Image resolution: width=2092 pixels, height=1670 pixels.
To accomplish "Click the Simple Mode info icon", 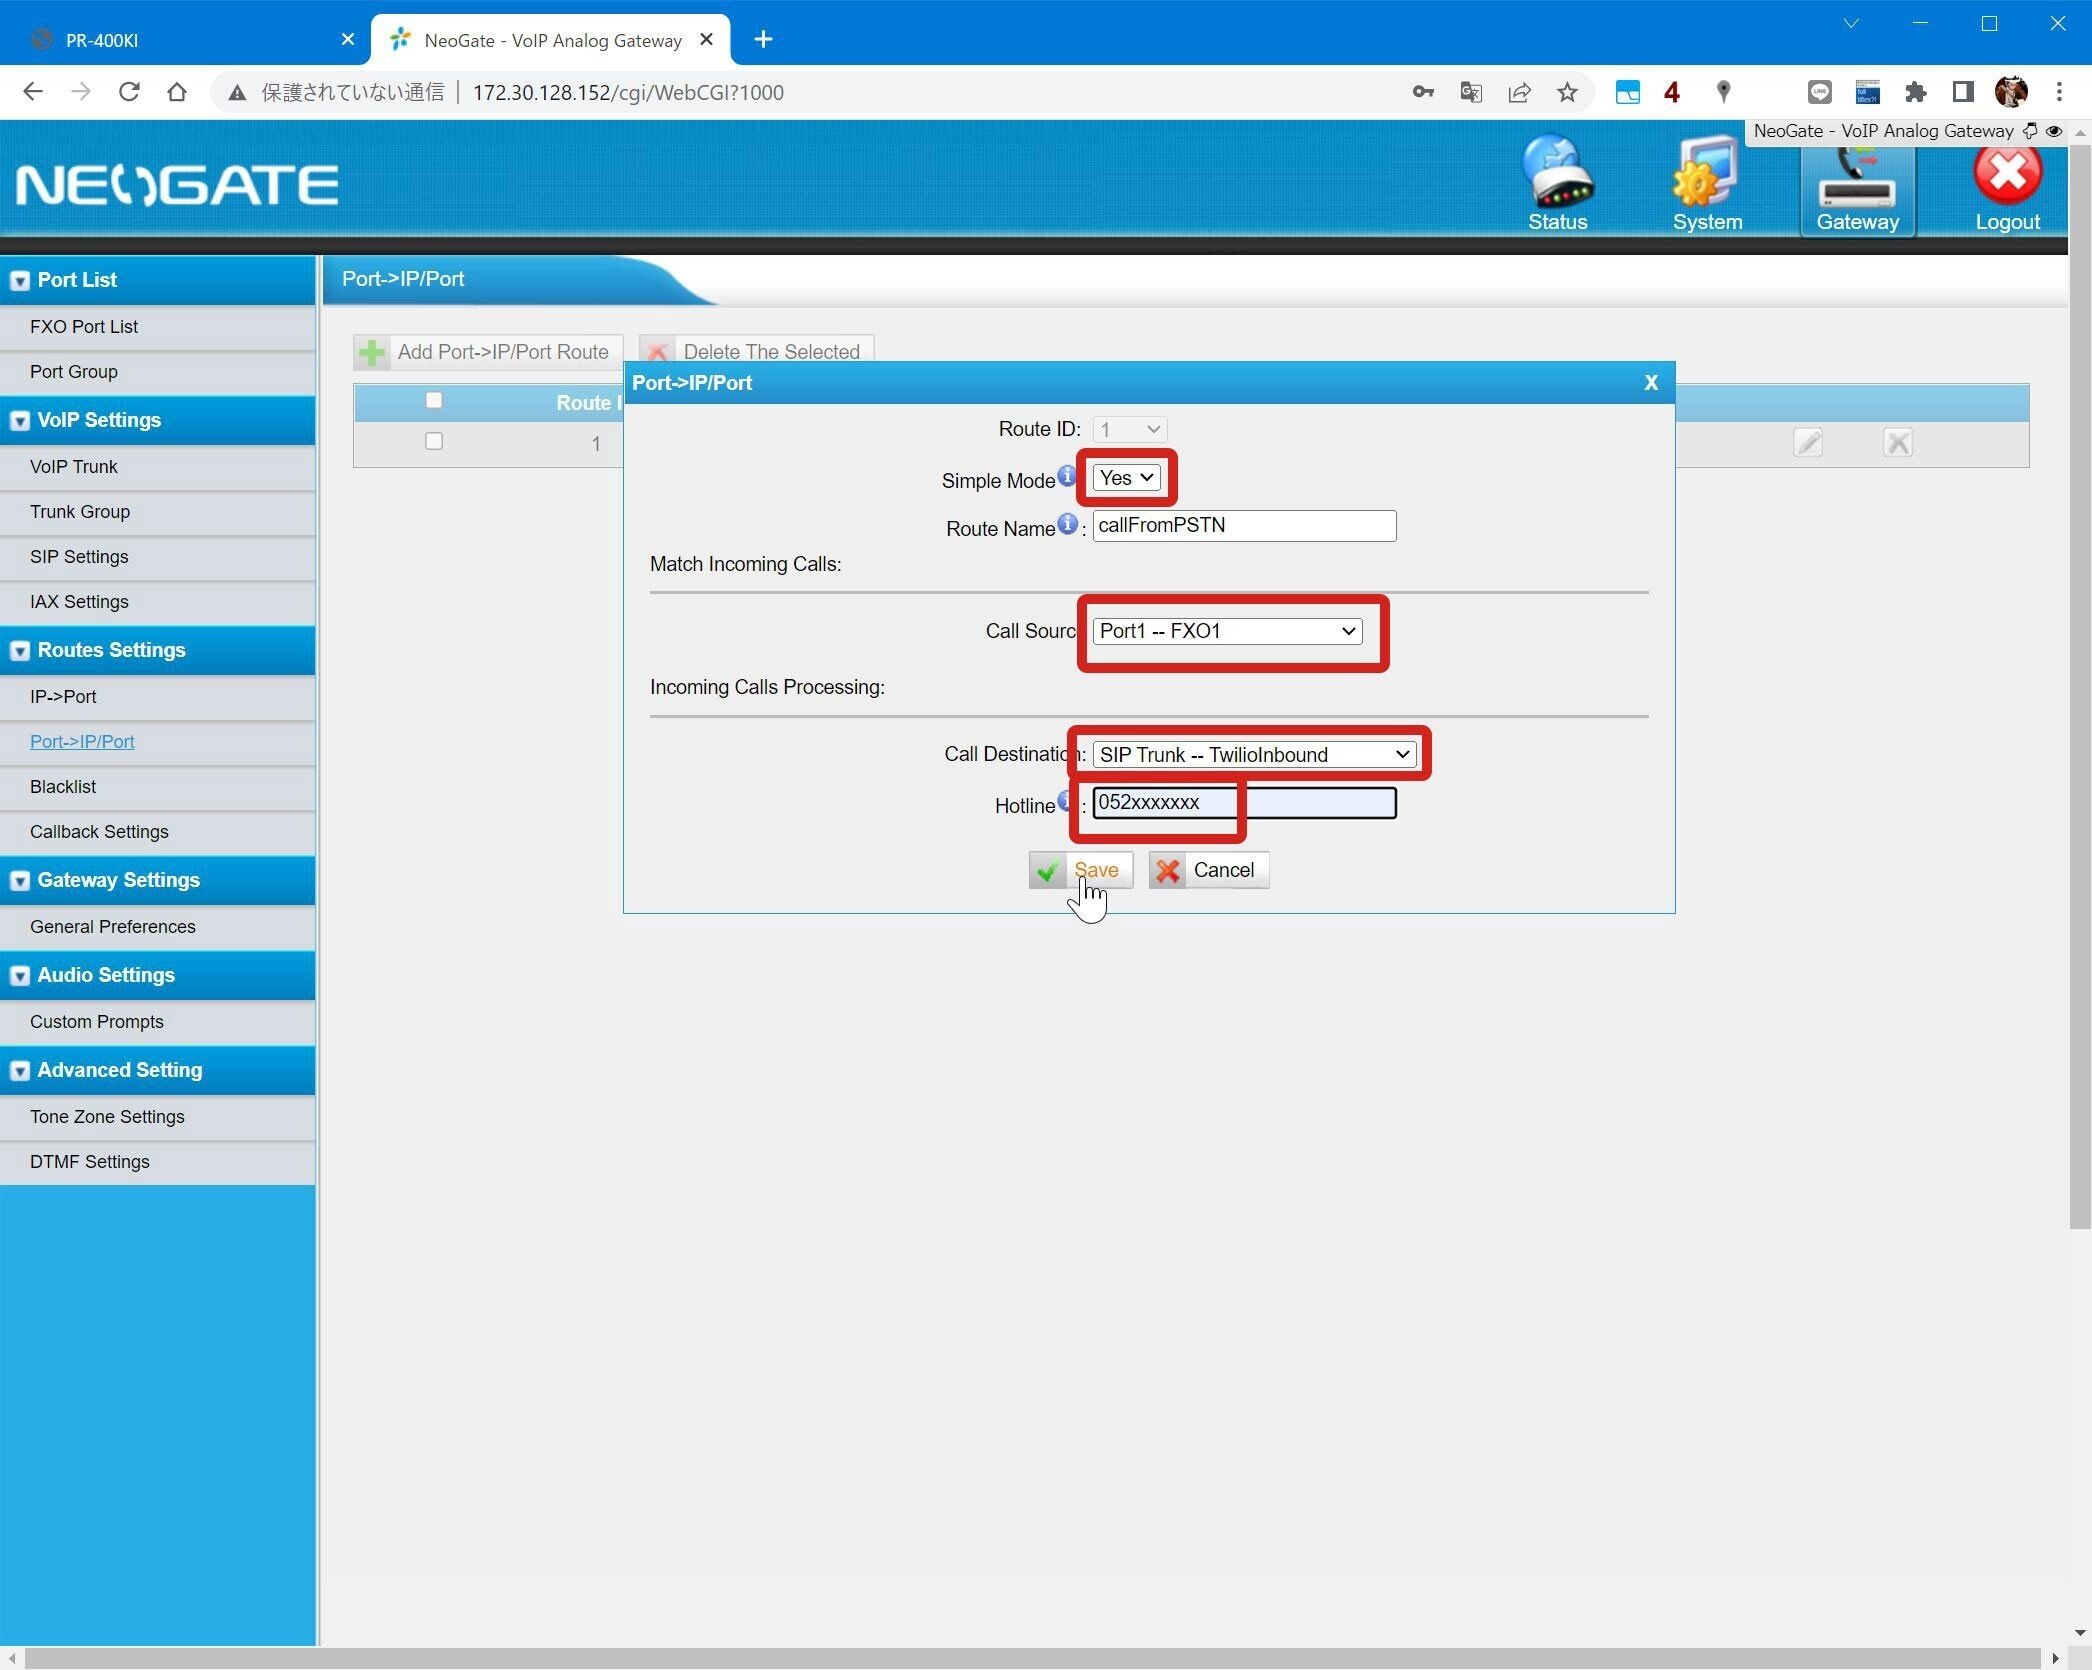I will point(1067,475).
